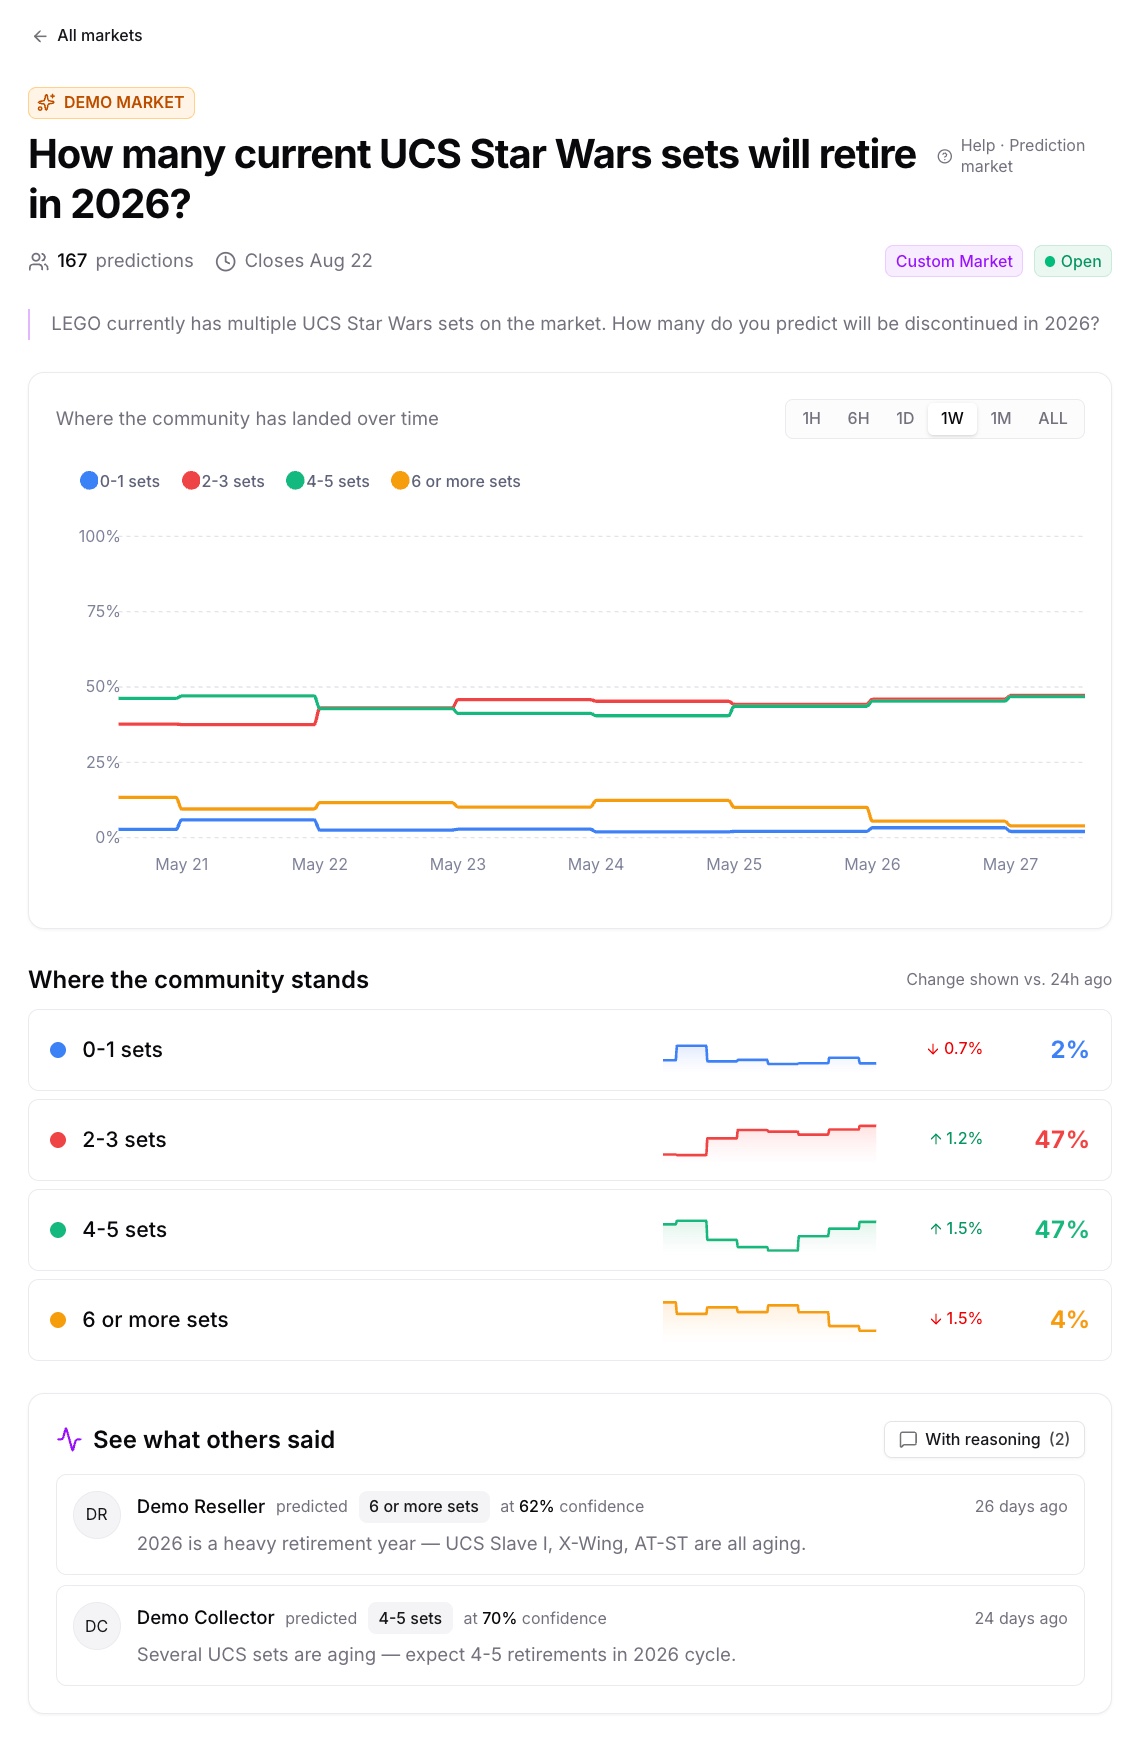Select the 0-1 sets outcome row

click(x=570, y=1050)
